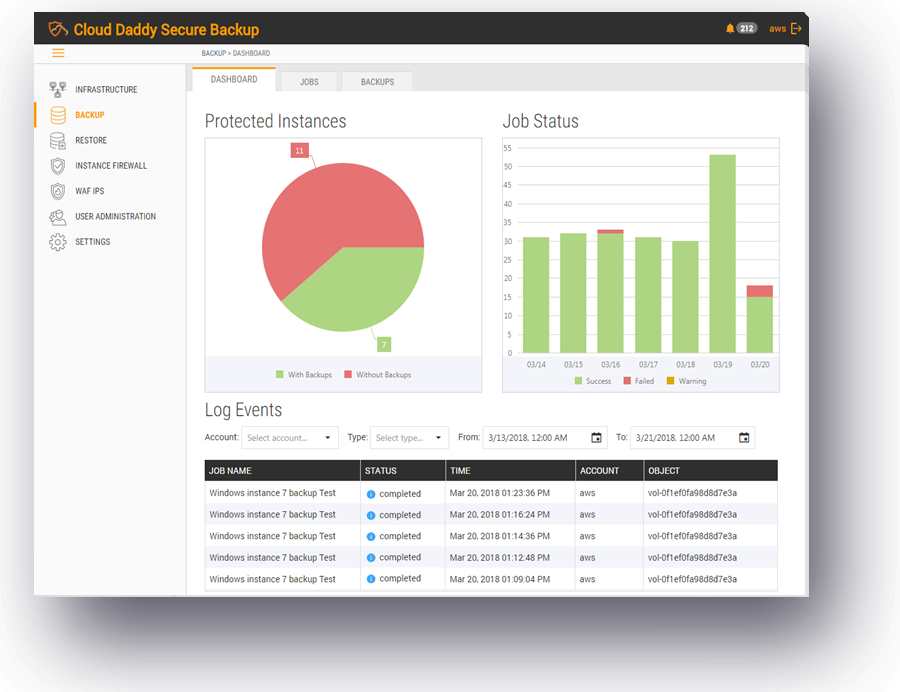Sort by Status column header
Viewport: 900px width, 692px height.
click(402, 471)
